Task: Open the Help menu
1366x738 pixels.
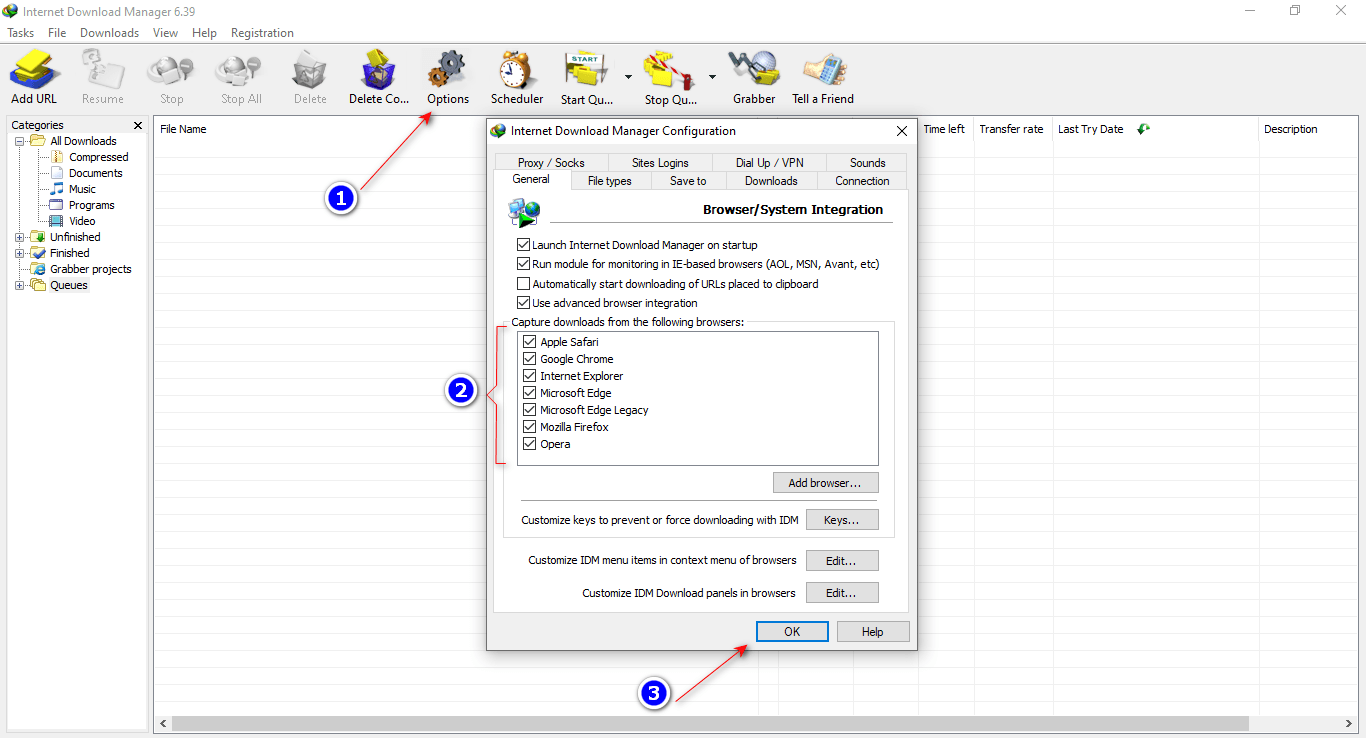Action: [x=204, y=33]
